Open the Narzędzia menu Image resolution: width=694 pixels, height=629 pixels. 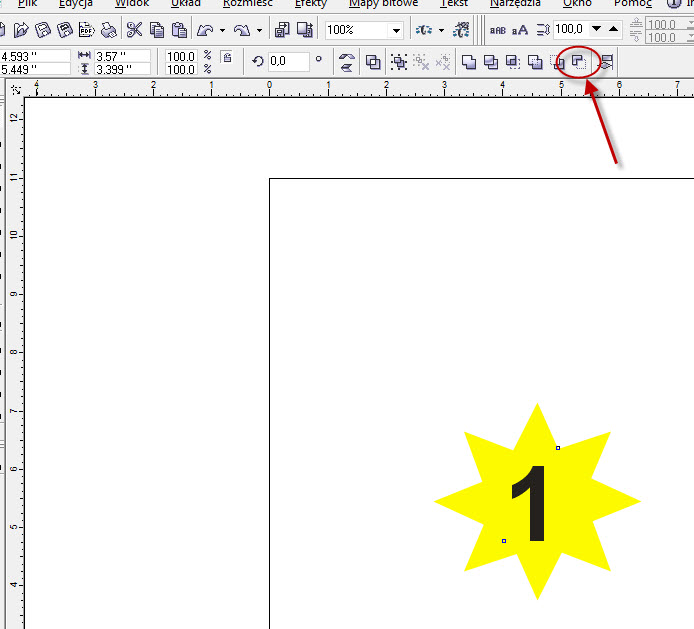point(515,4)
